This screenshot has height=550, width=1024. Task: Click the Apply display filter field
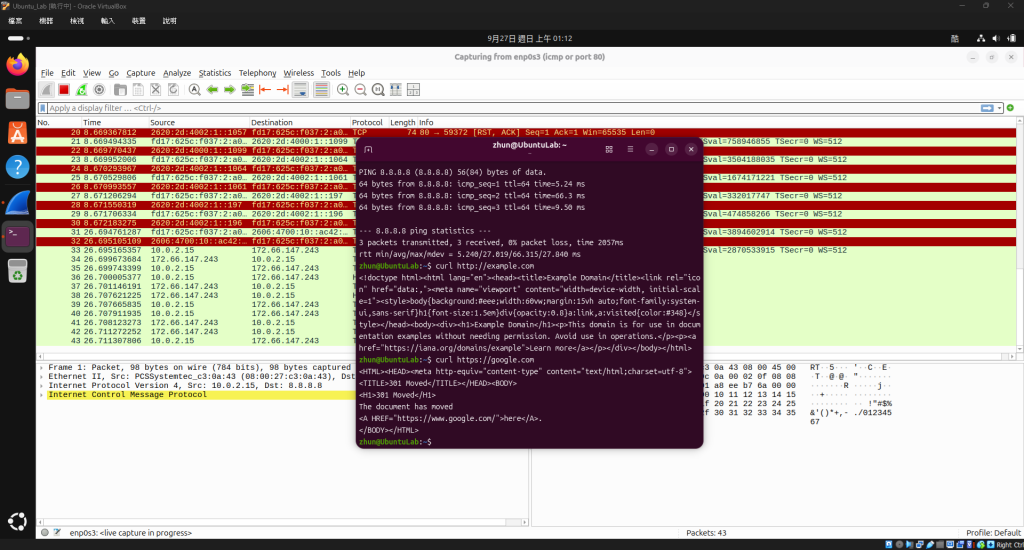coord(513,108)
